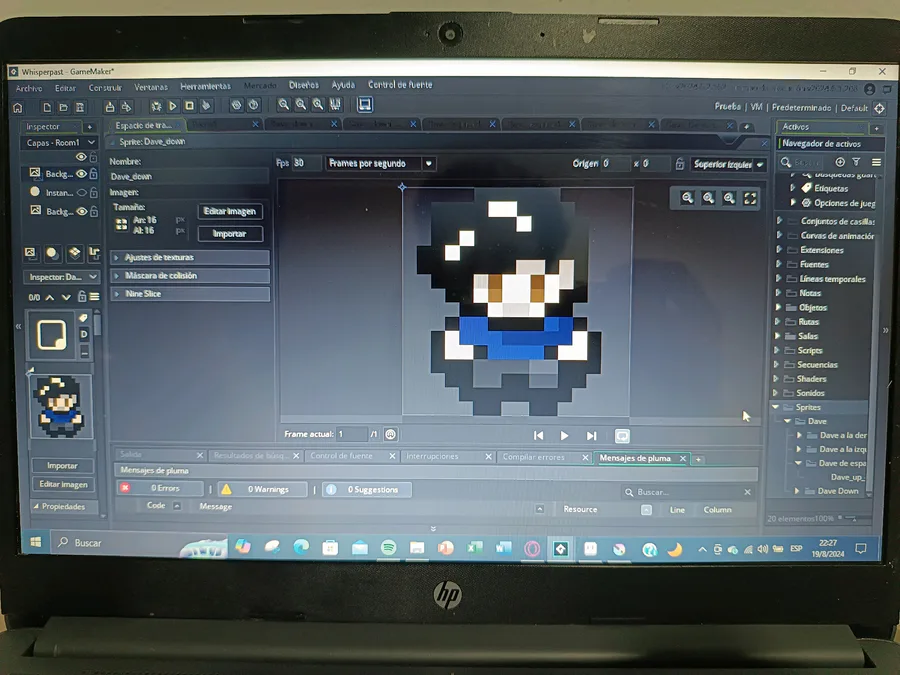Zoom in using the main toolbar magnifier
Viewport: 900px width, 675px height.
(284, 104)
